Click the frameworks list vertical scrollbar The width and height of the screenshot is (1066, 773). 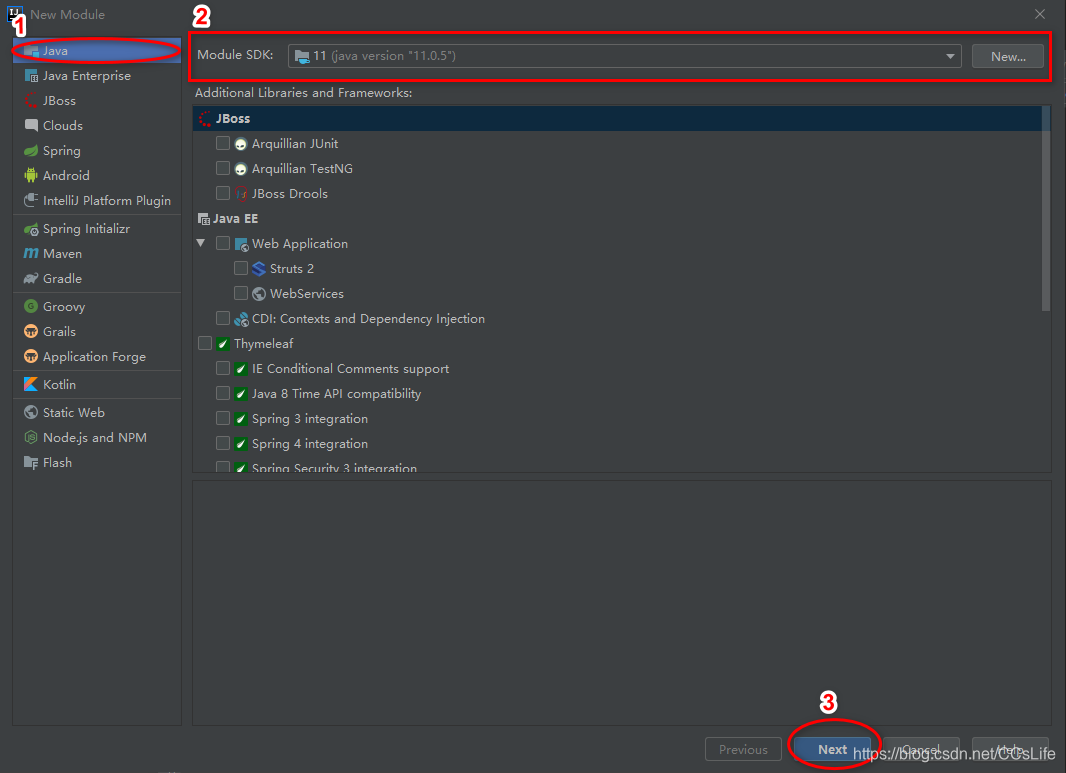pyautogui.click(x=1046, y=209)
